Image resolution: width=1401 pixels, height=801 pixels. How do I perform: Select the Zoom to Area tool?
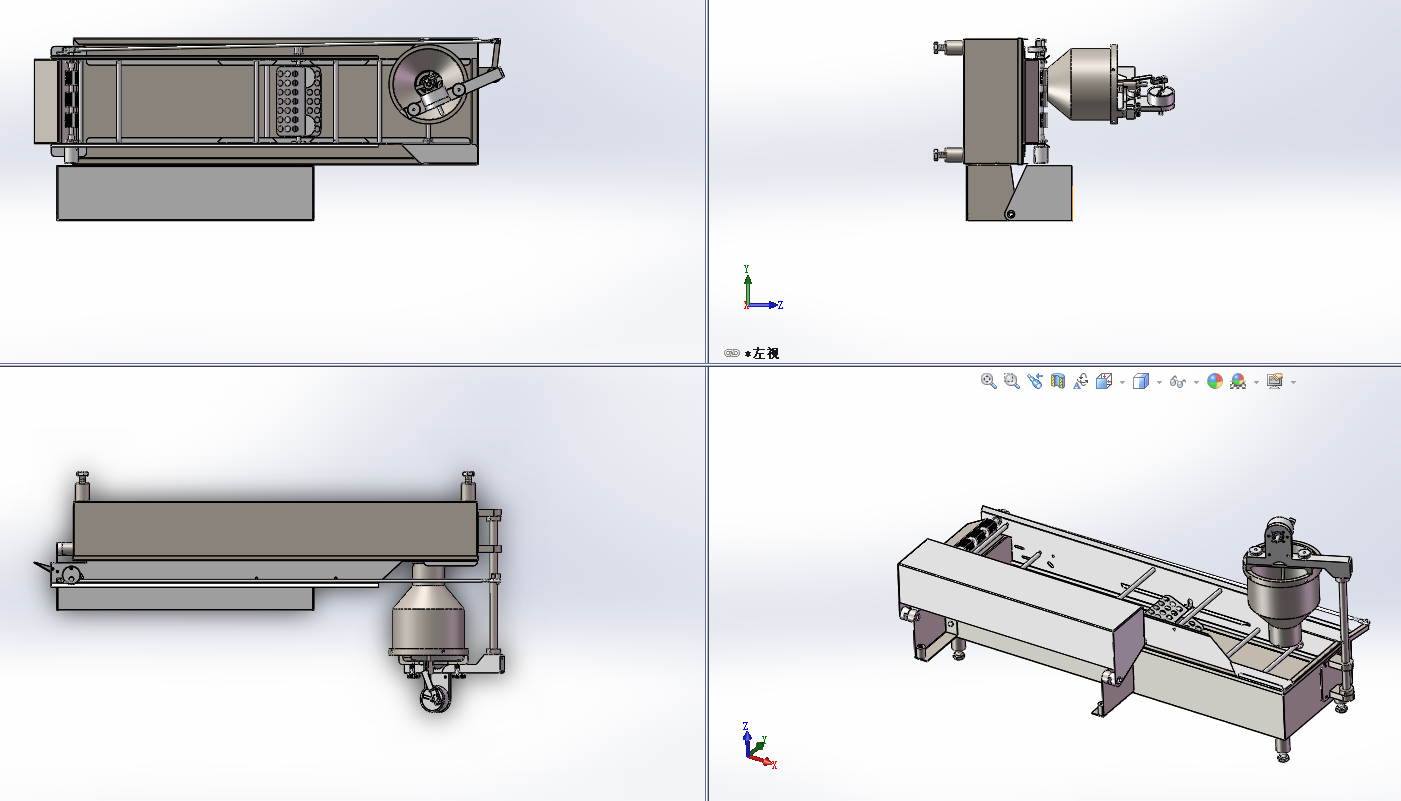coord(1011,381)
